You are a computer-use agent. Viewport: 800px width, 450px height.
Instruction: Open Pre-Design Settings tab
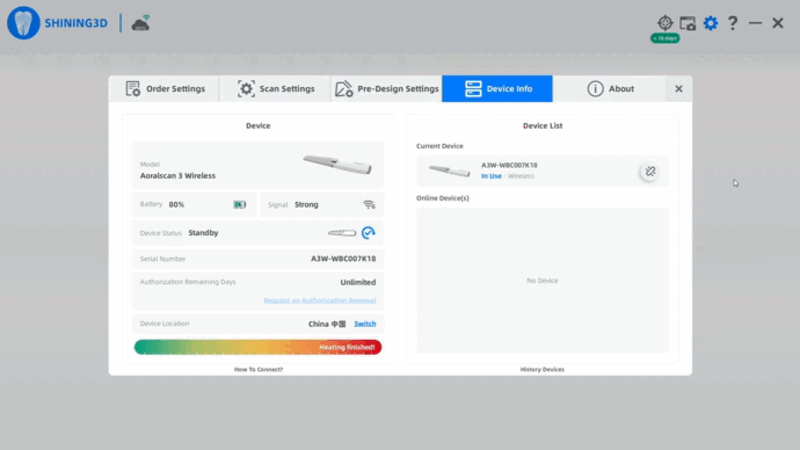(387, 89)
